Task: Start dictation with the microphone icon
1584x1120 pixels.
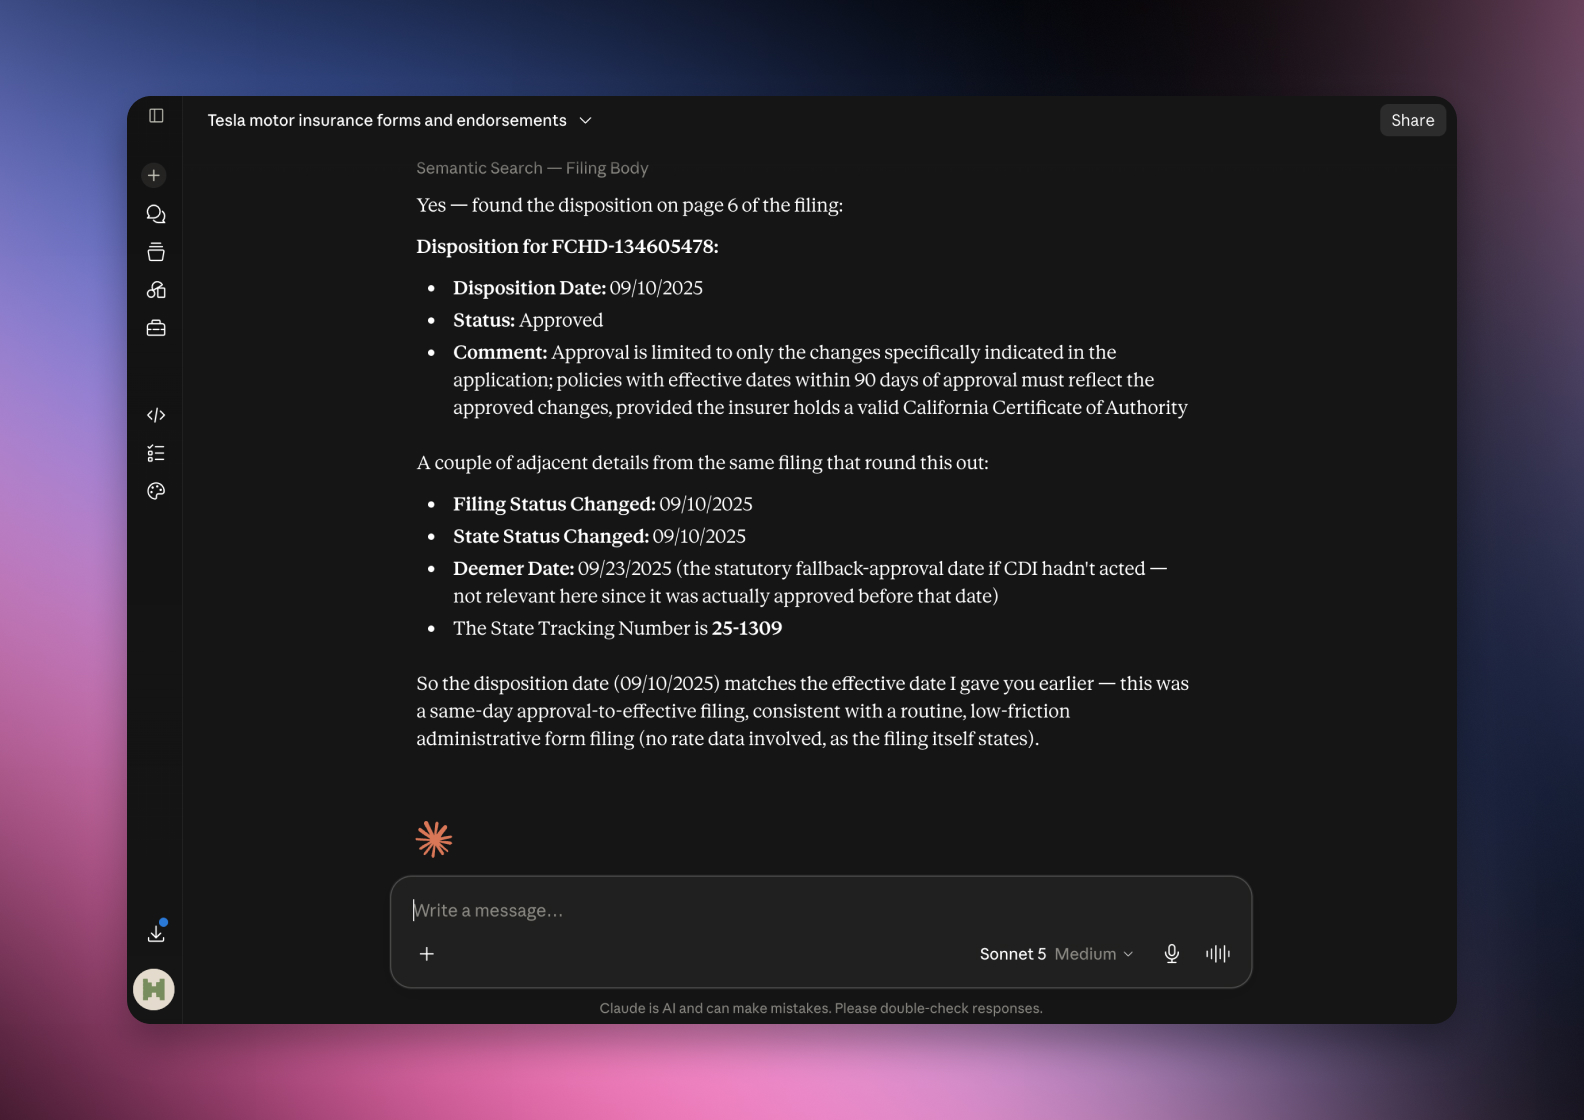Action: tap(1172, 954)
